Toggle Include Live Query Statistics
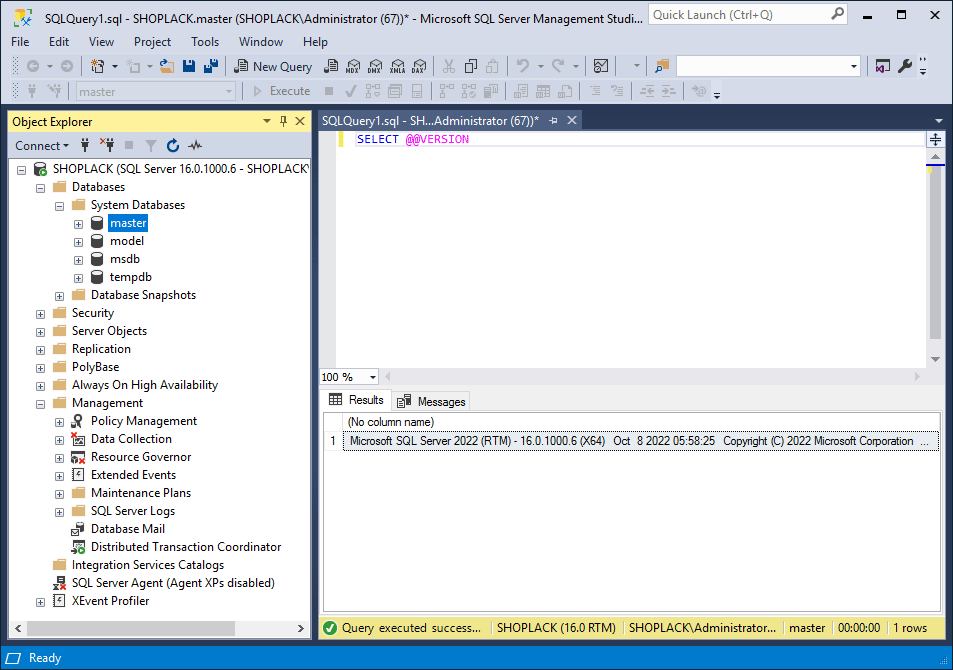Screen dimensions: 953x670 [x=469, y=91]
